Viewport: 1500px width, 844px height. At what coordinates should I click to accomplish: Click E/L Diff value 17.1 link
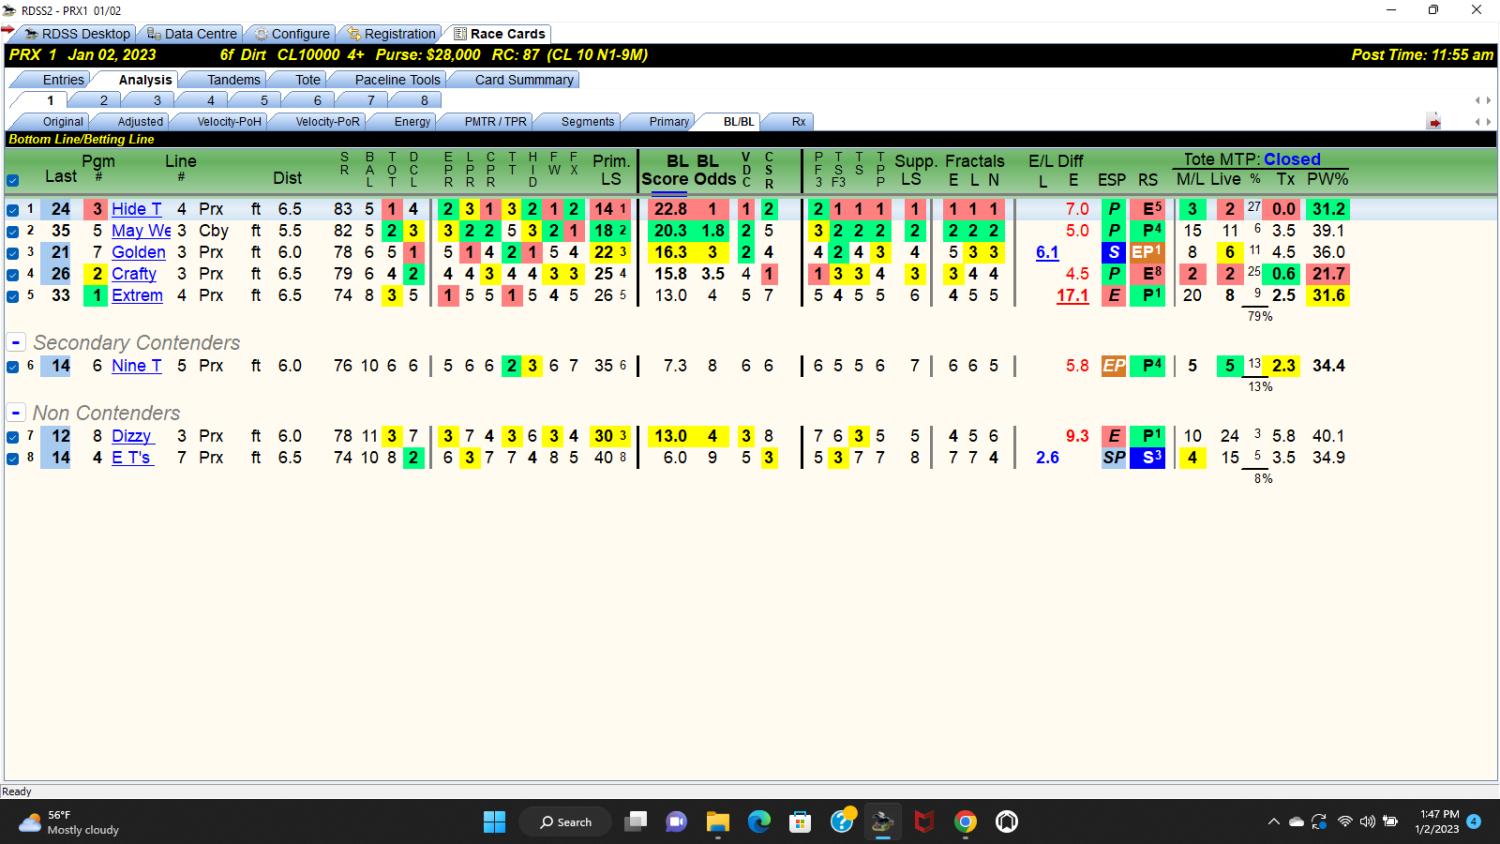[x=1072, y=296]
